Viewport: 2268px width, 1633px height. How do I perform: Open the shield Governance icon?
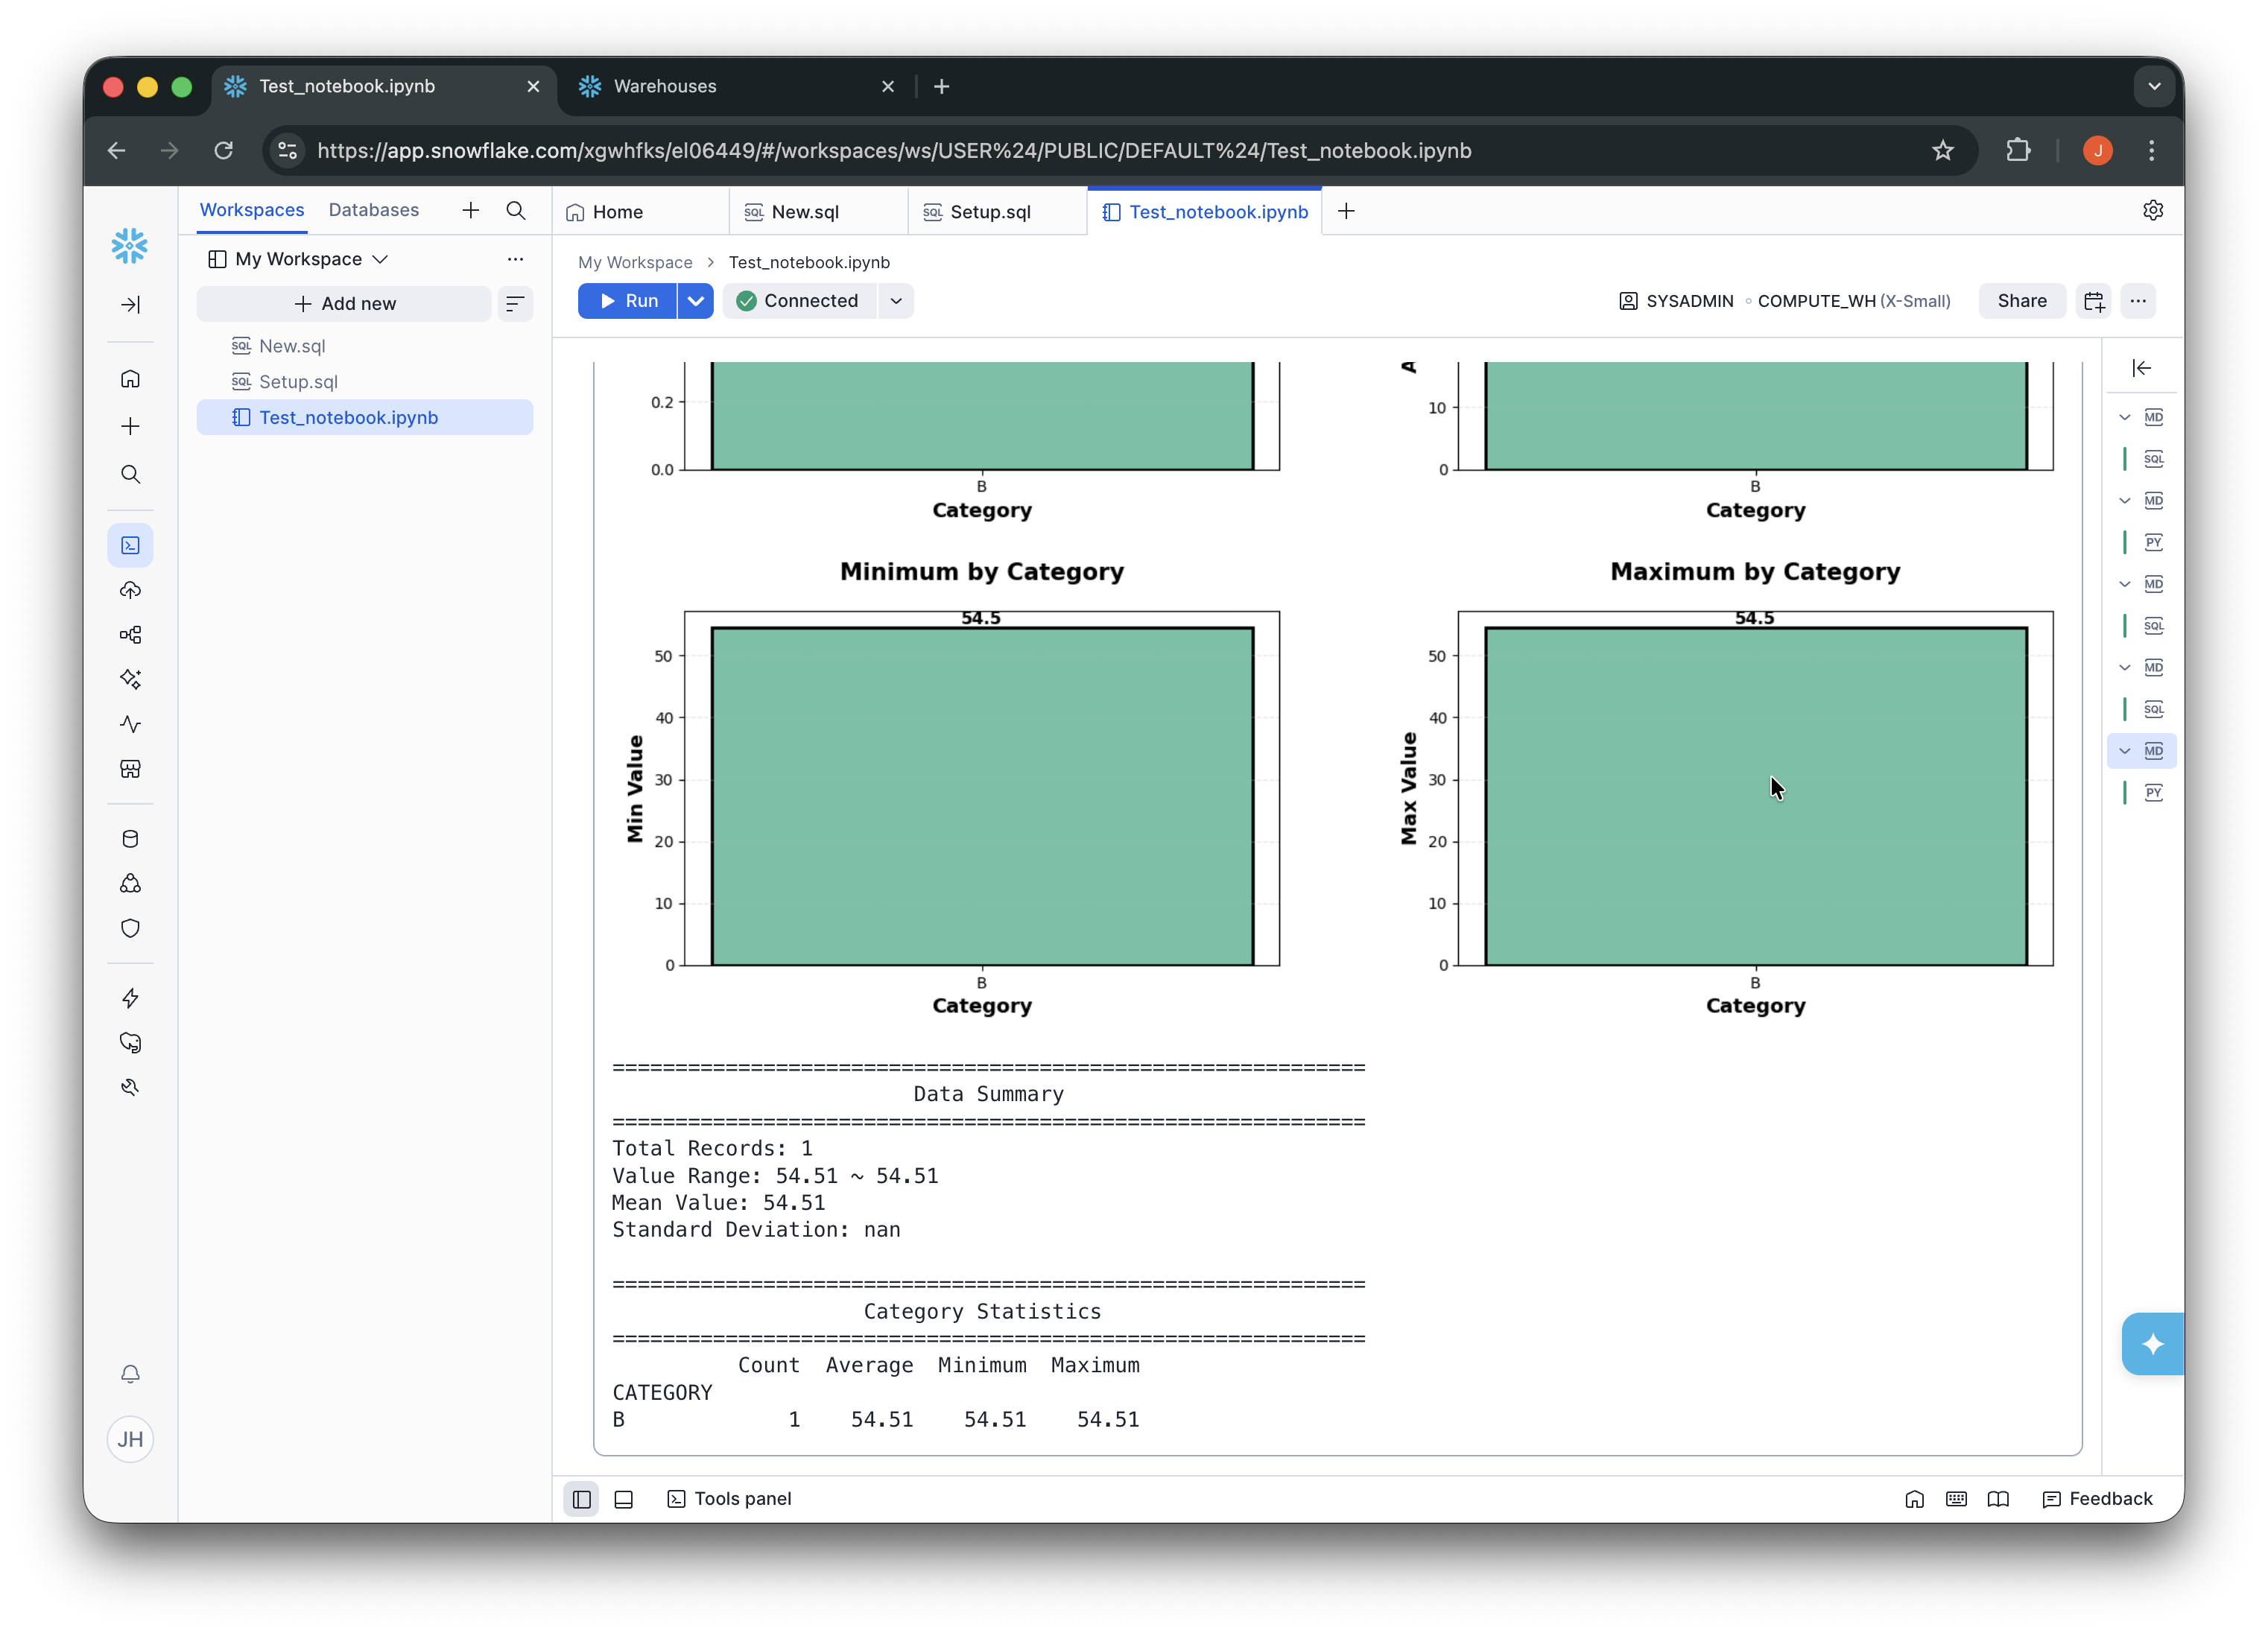[x=130, y=928]
